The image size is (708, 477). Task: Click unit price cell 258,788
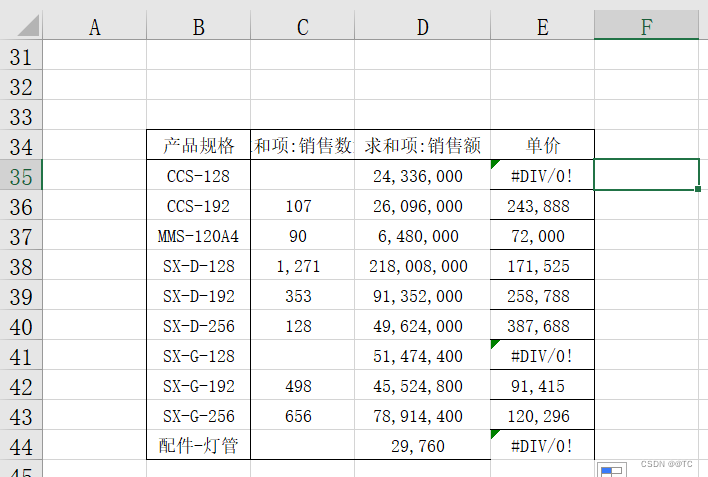543,296
